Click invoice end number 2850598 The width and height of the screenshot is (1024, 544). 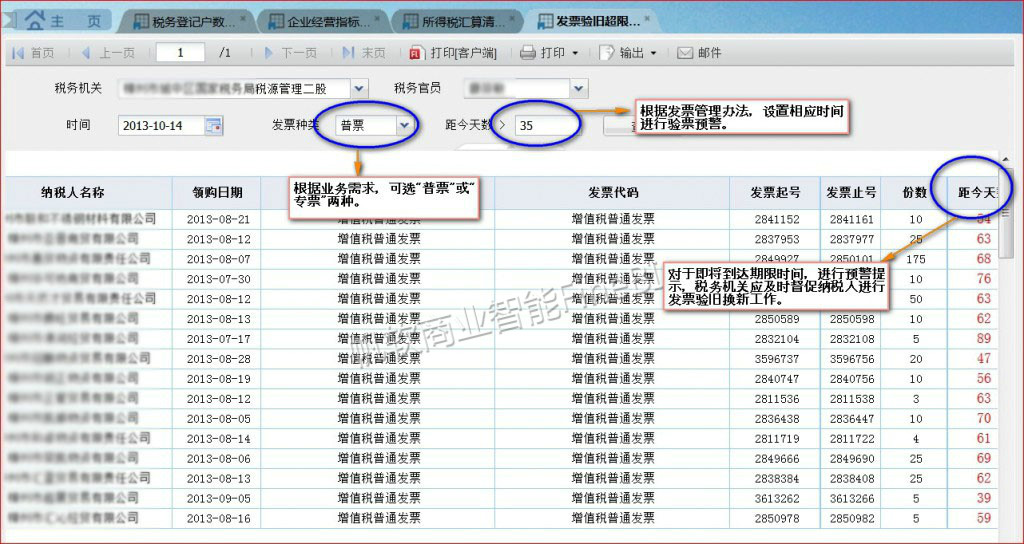pos(852,319)
